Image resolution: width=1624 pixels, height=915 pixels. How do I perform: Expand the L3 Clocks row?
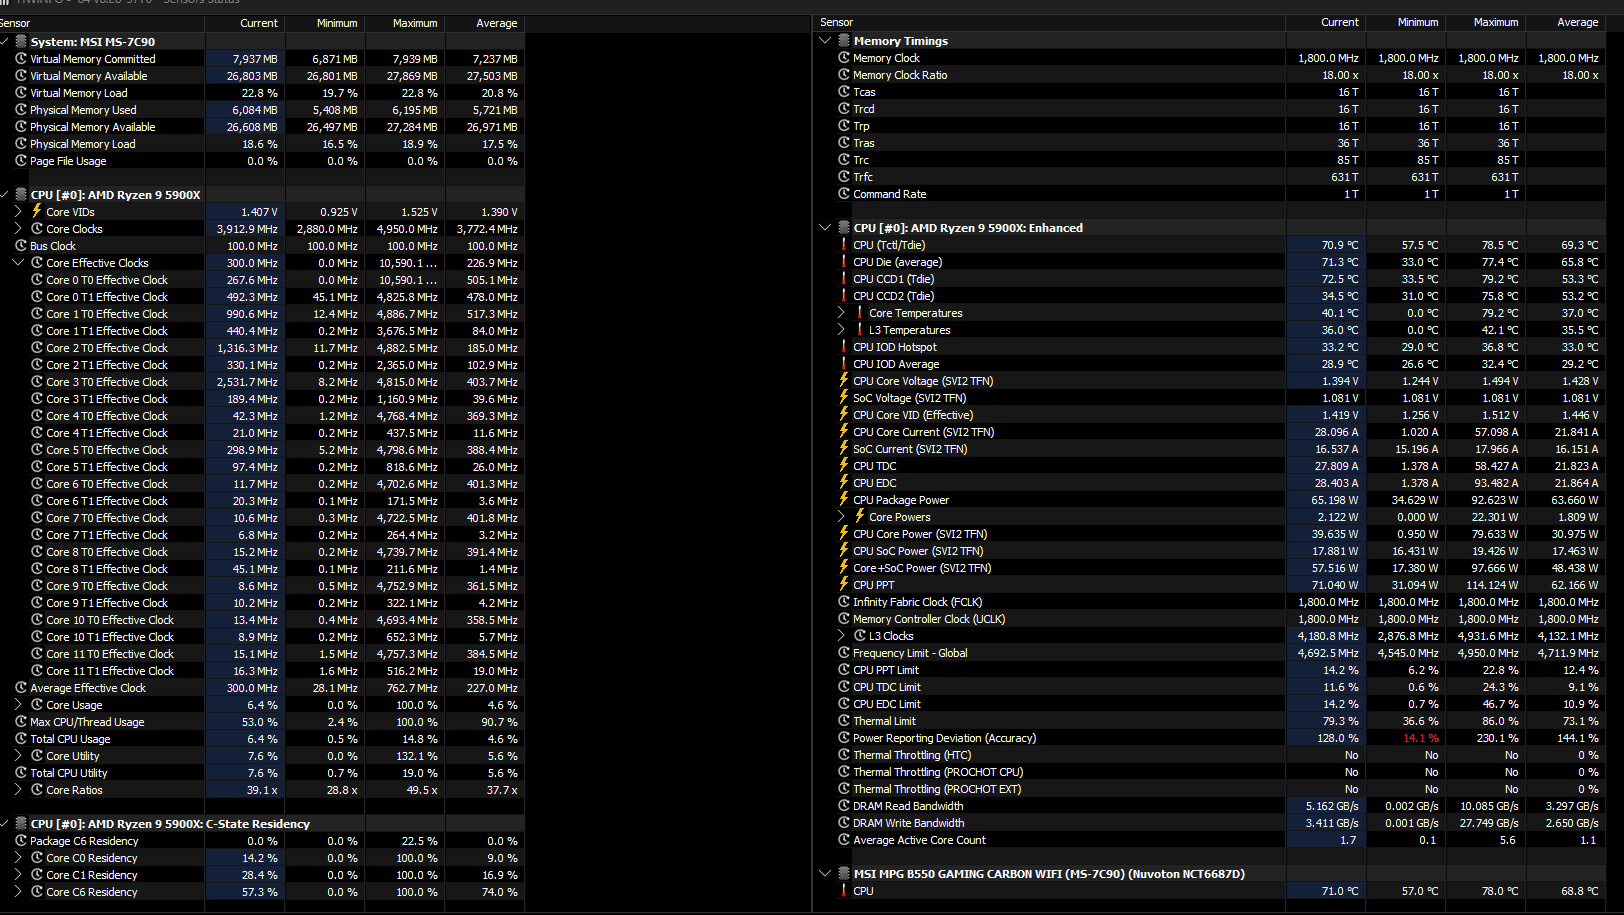[x=841, y=635]
